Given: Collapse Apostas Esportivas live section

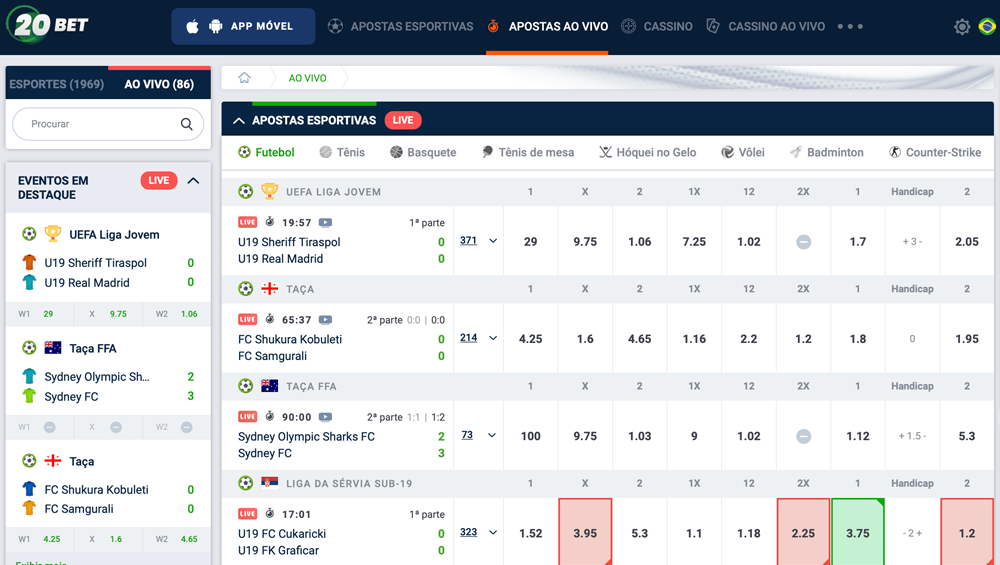Looking at the screenshot, I should (x=239, y=121).
